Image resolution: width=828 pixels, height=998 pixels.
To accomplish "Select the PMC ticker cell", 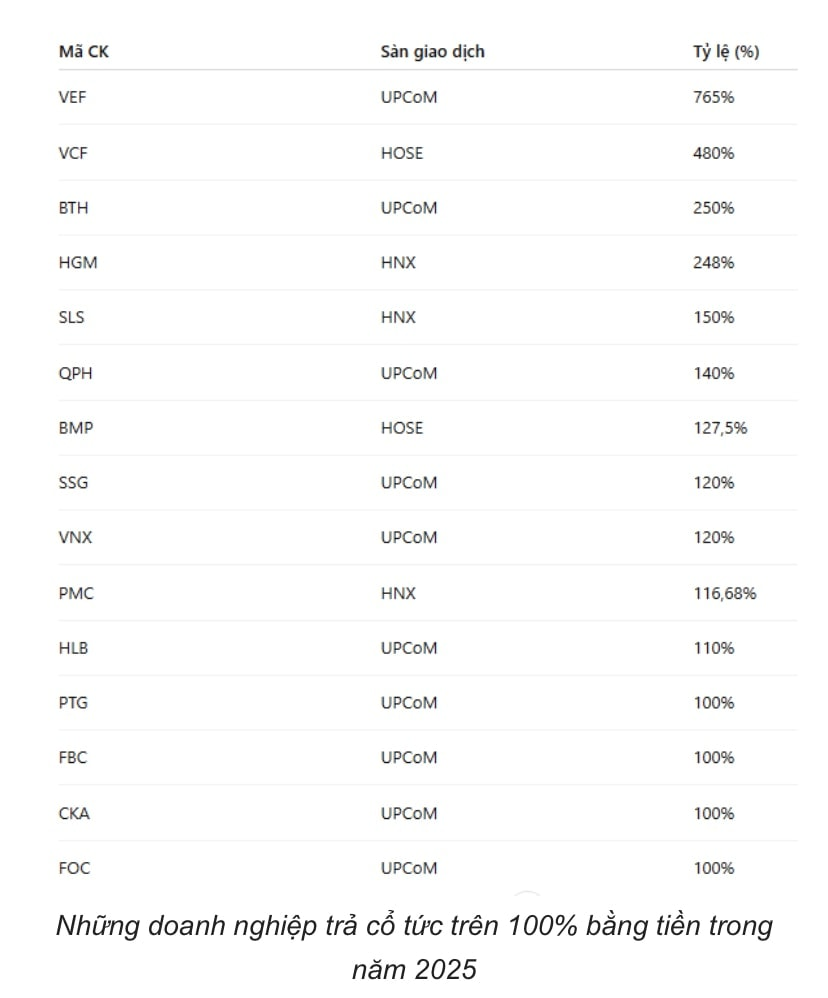I will coord(76,593).
